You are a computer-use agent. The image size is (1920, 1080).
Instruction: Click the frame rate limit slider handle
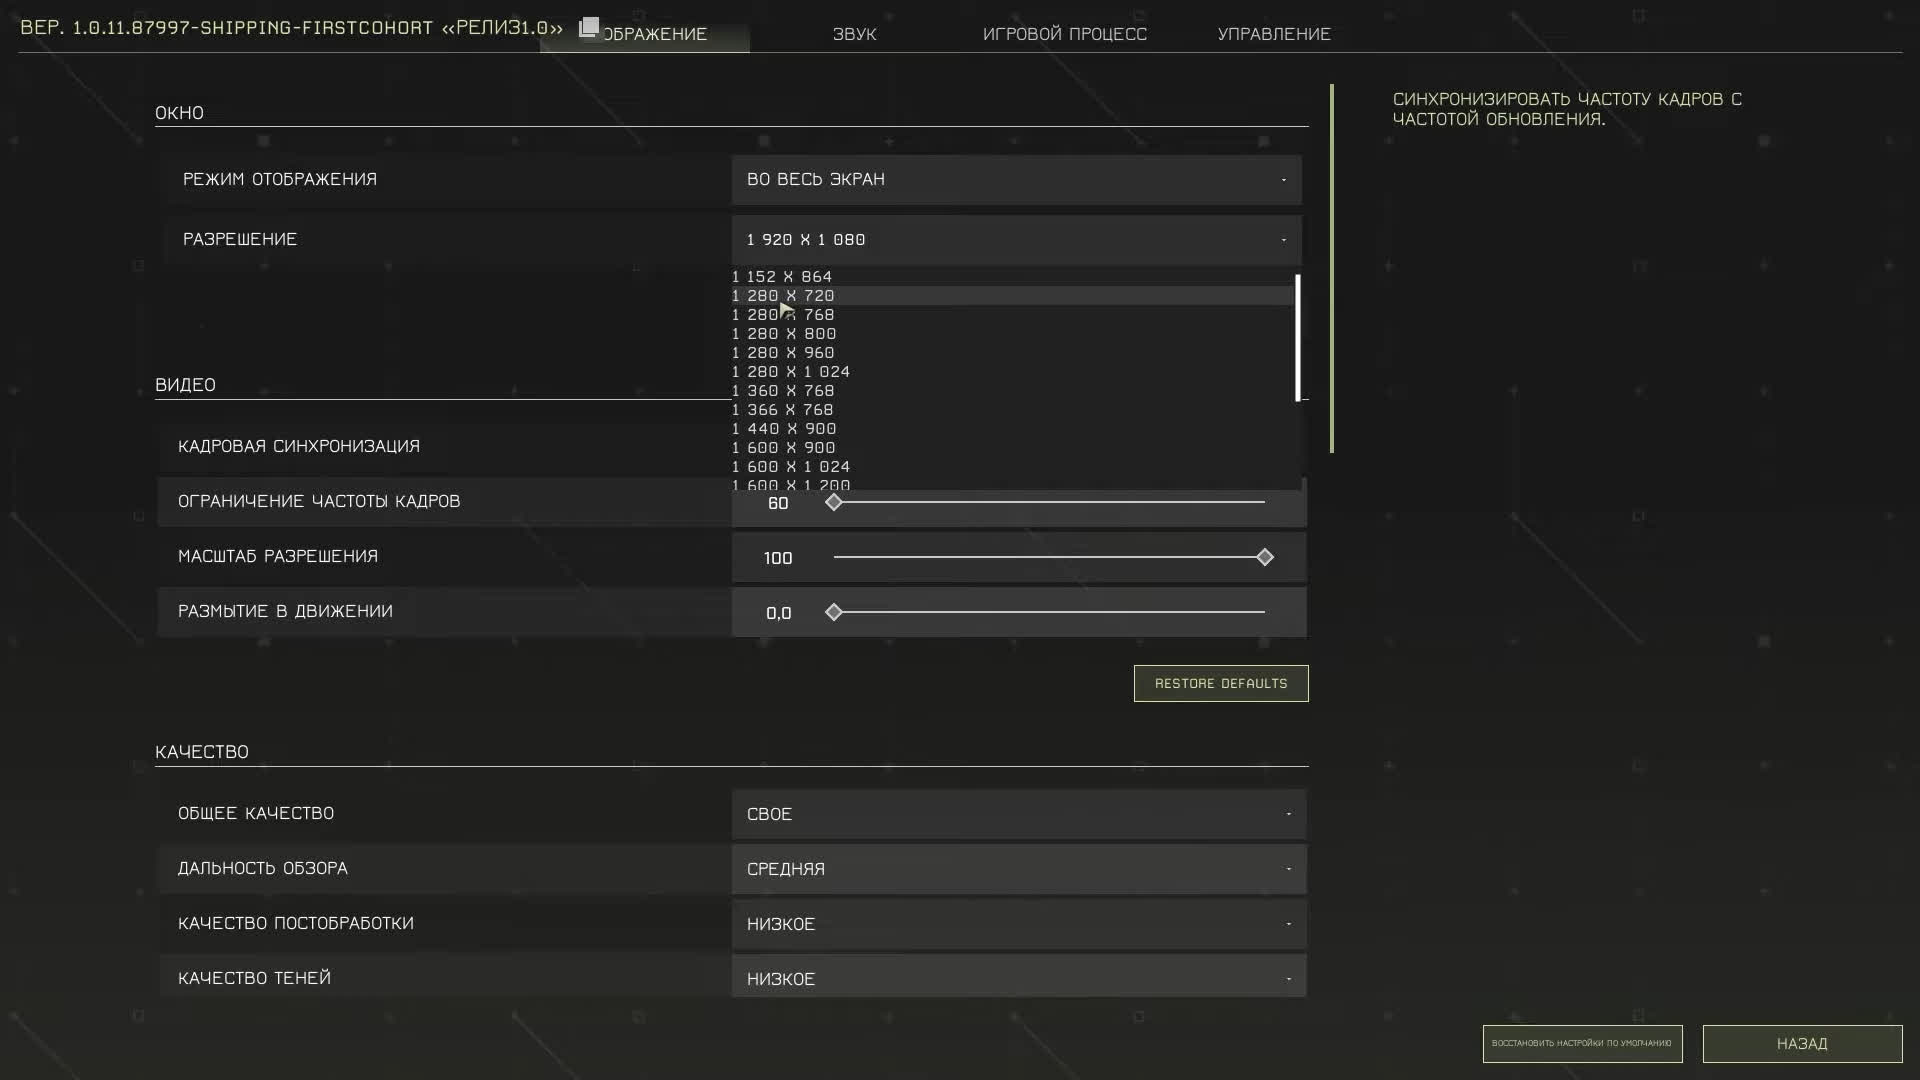834,503
